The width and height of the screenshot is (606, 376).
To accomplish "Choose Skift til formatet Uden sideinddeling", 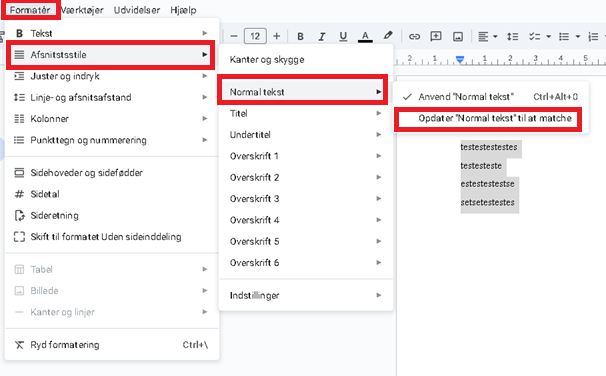I will 111,236.
